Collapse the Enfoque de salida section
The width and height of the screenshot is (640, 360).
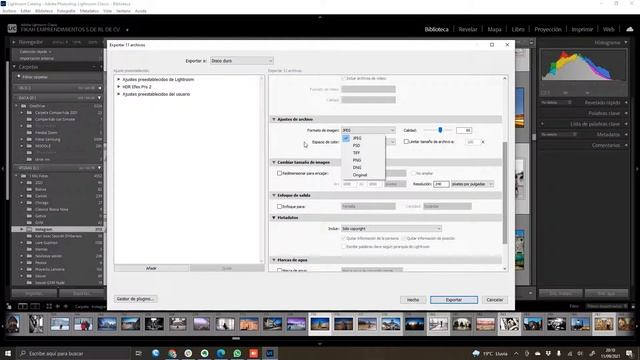[274, 196]
